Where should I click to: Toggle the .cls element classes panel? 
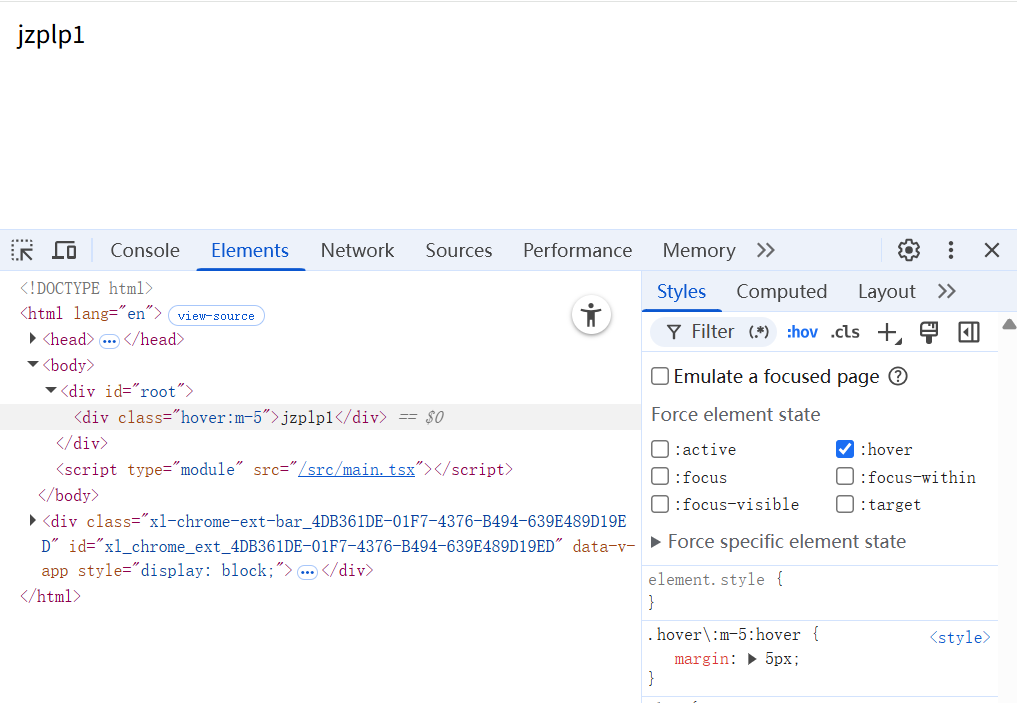pos(845,332)
